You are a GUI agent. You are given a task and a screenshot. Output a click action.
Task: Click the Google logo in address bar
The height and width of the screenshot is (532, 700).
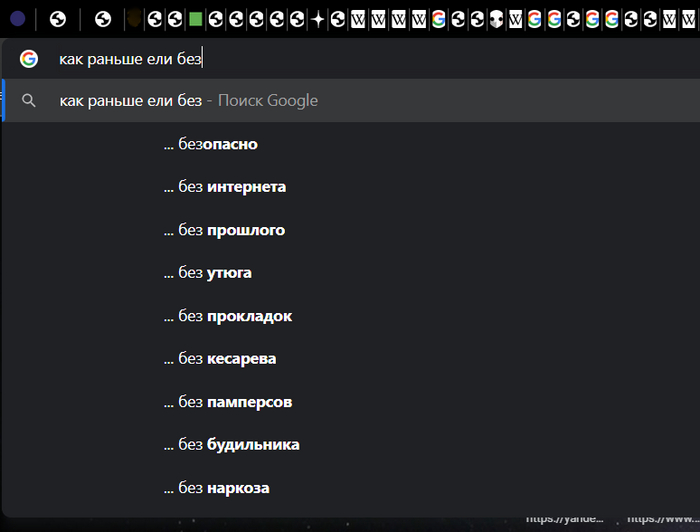pos(29,59)
